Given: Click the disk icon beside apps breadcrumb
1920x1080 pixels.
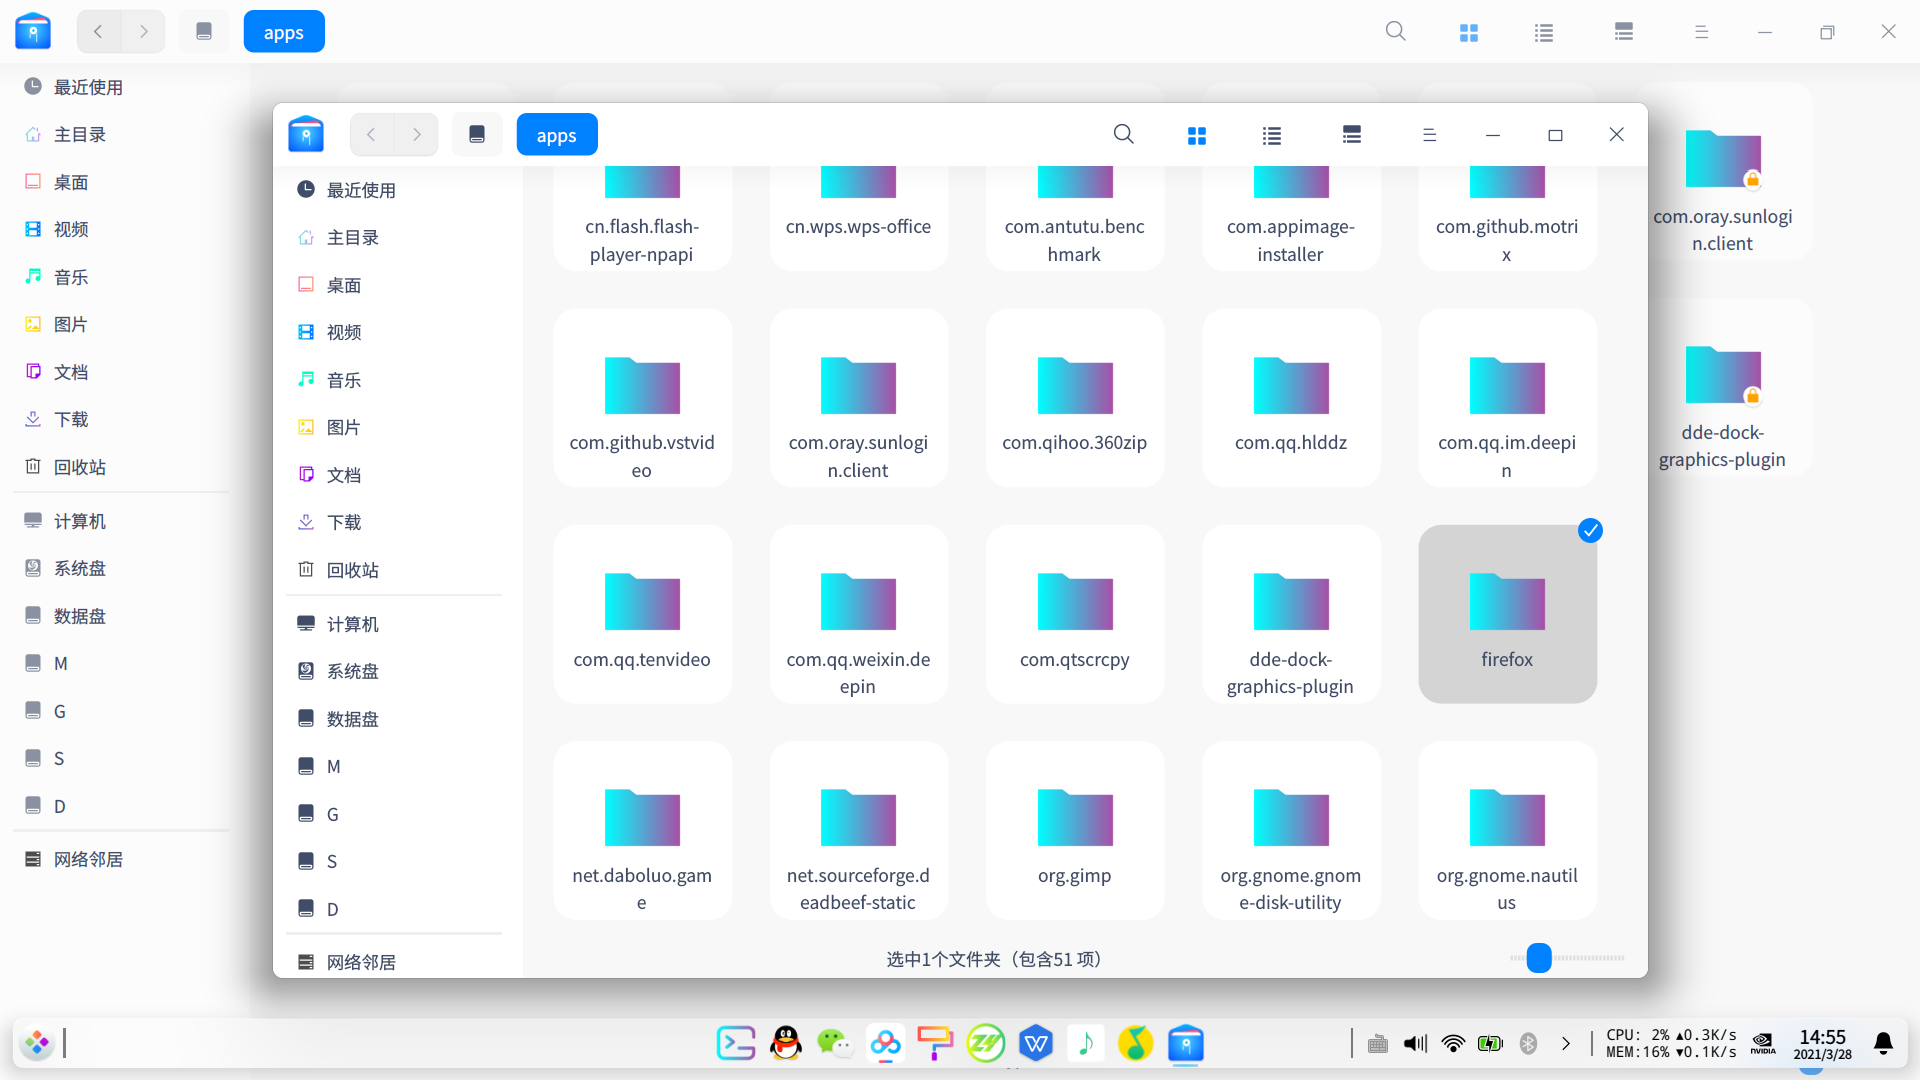Looking at the screenshot, I should click(477, 135).
